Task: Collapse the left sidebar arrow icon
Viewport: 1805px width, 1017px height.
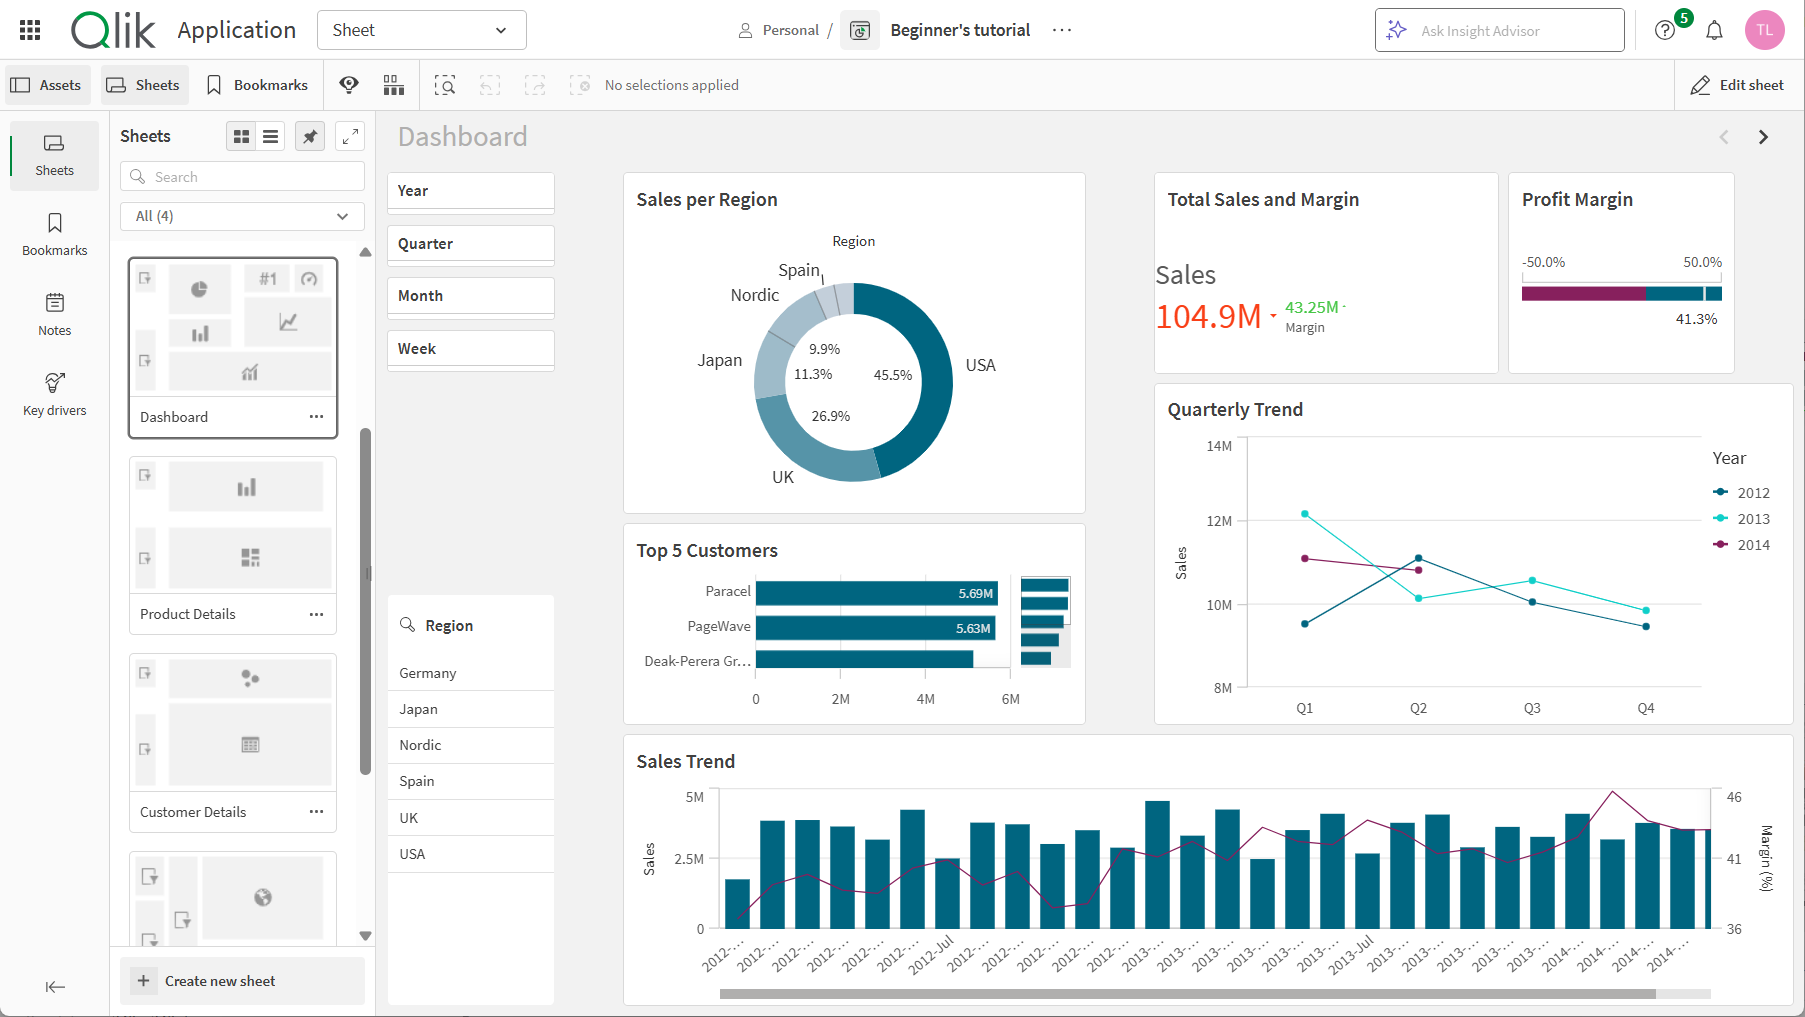Action: (x=55, y=987)
